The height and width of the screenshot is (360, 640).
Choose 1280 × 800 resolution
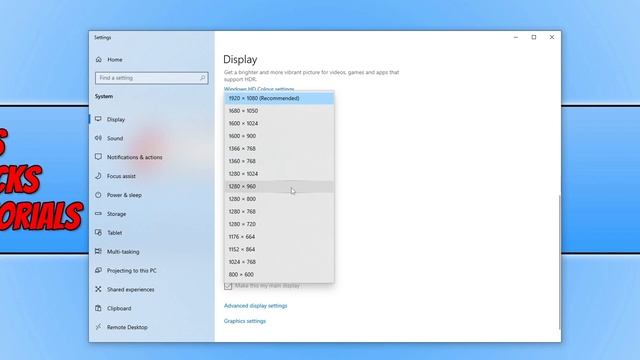279,199
